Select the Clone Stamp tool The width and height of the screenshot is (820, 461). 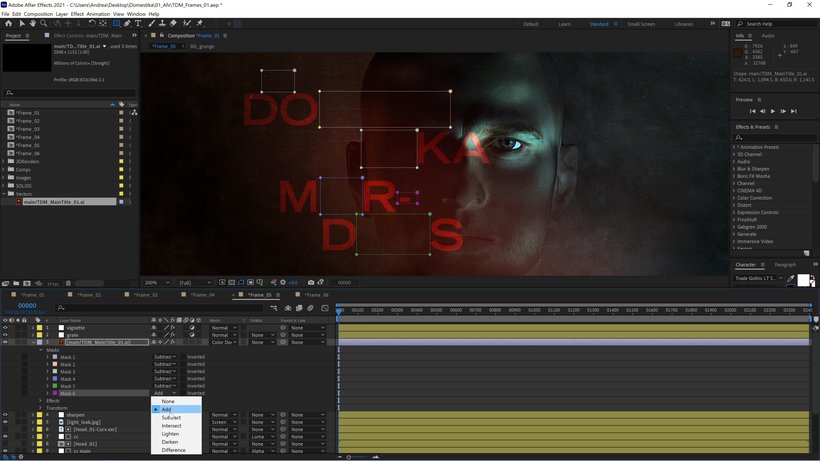click(162, 24)
